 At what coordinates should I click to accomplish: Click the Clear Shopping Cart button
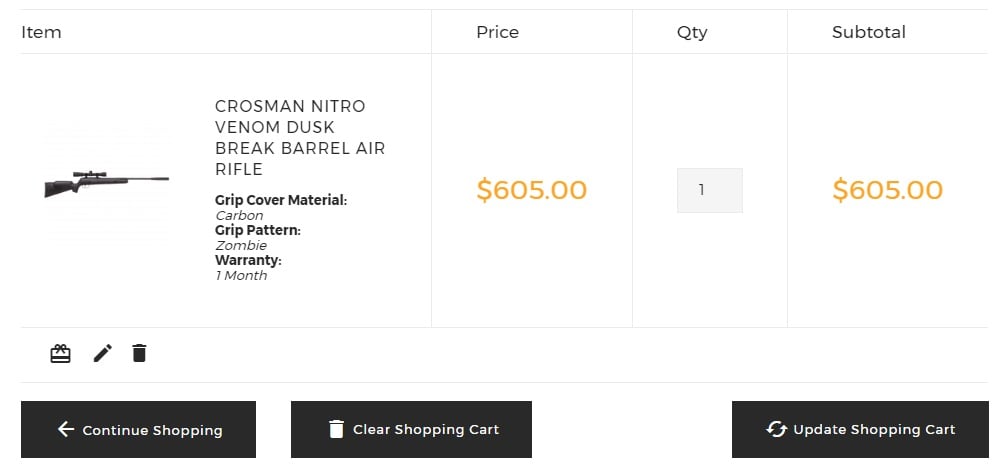[x=411, y=429]
